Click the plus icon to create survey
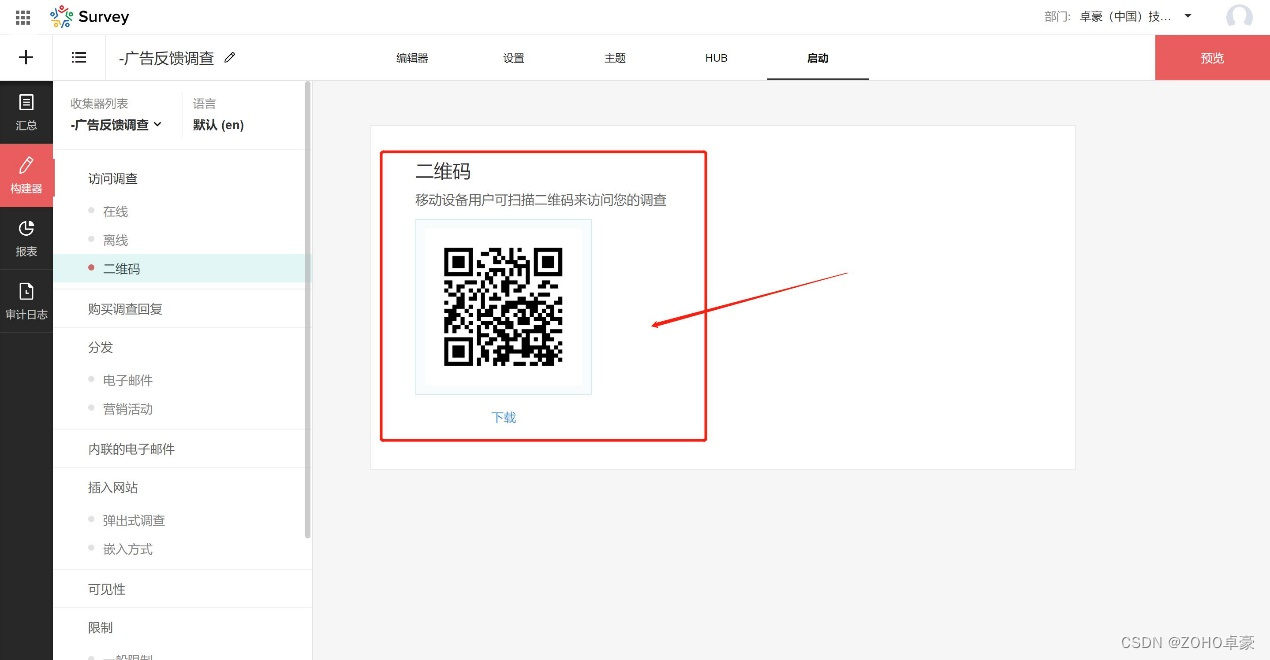The image size is (1270, 660). 26,58
